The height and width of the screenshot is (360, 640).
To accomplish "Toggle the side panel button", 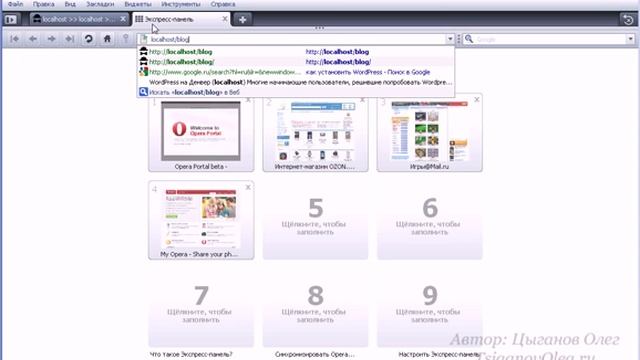I will pos(11,19).
